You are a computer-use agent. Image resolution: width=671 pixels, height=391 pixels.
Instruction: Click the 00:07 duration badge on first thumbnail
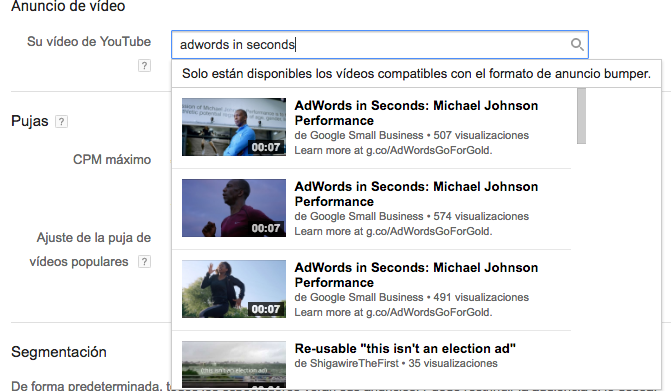click(266, 147)
